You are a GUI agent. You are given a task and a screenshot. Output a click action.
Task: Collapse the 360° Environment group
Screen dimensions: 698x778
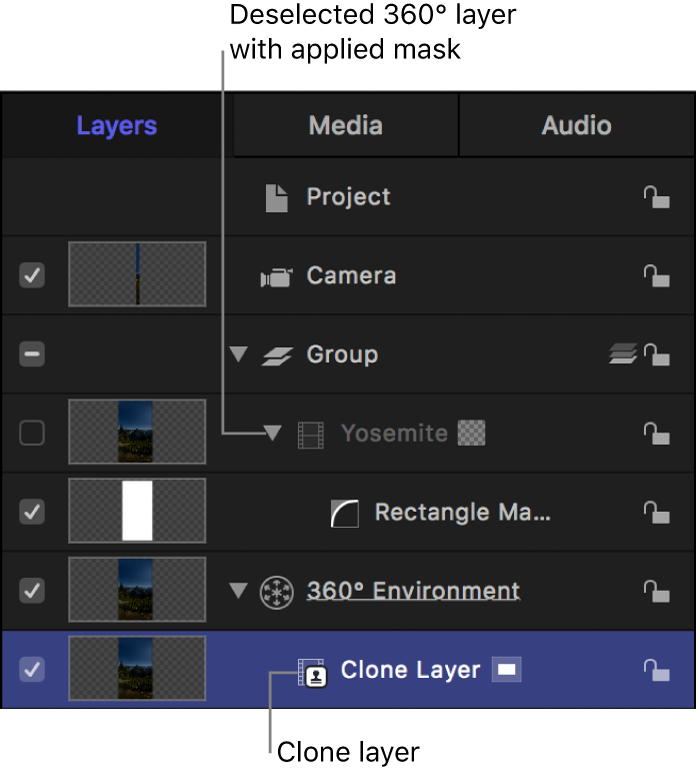coord(238,590)
